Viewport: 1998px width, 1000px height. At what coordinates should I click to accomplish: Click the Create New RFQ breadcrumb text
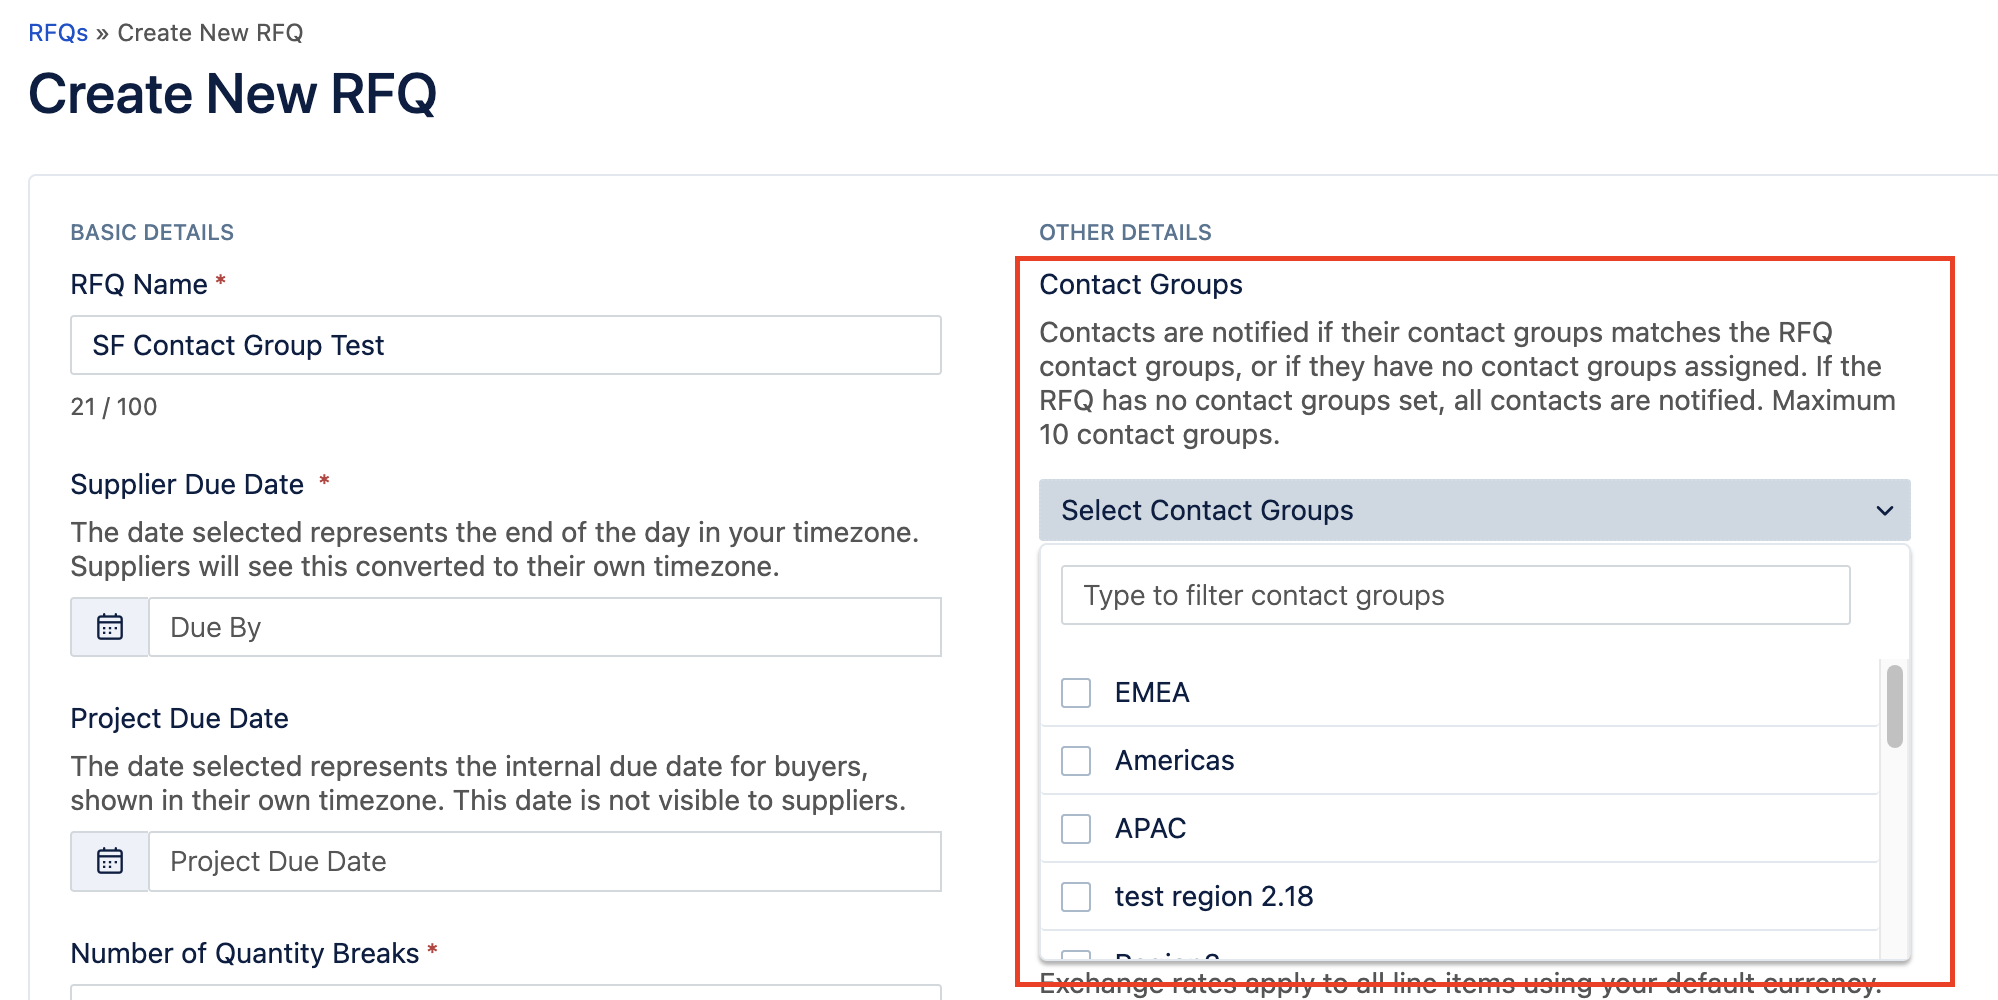tap(210, 33)
